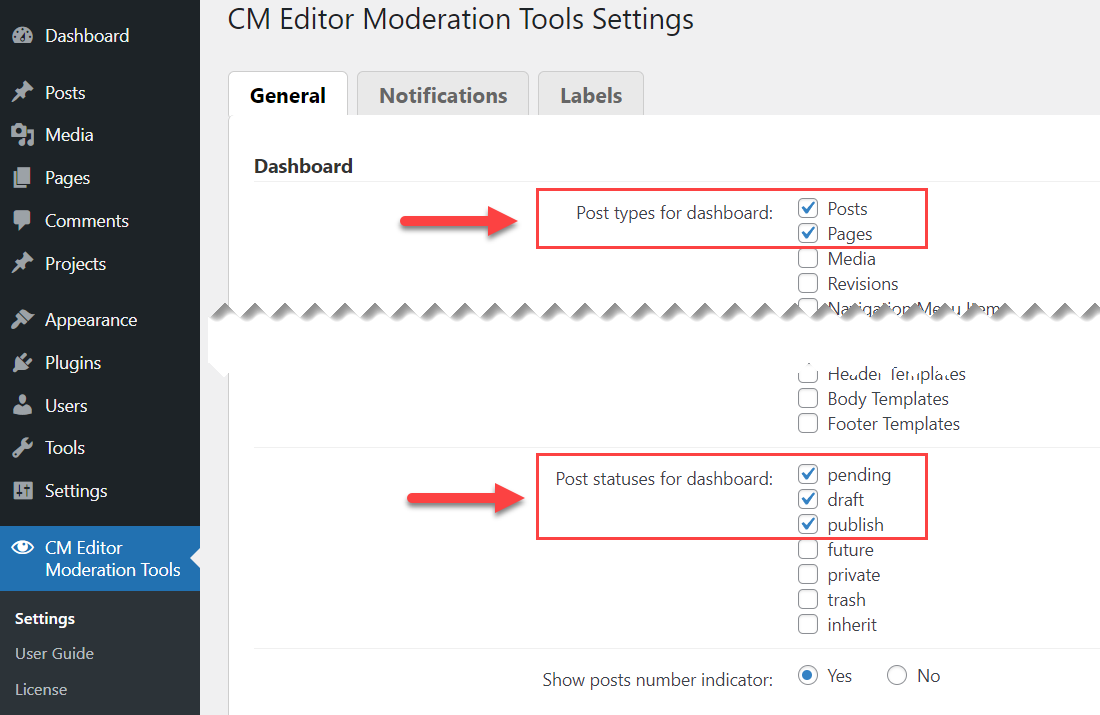The image size is (1100, 715).
Task: Enable future status checkbox
Action: click(x=807, y=549)
